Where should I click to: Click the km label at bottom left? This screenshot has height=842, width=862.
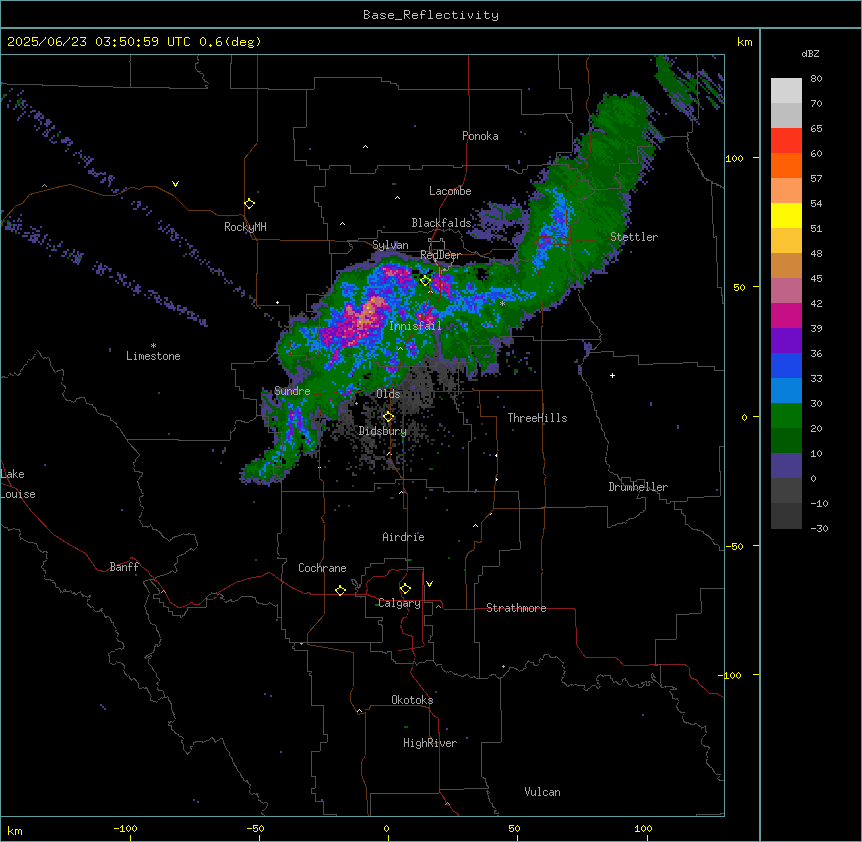point(15,830)
